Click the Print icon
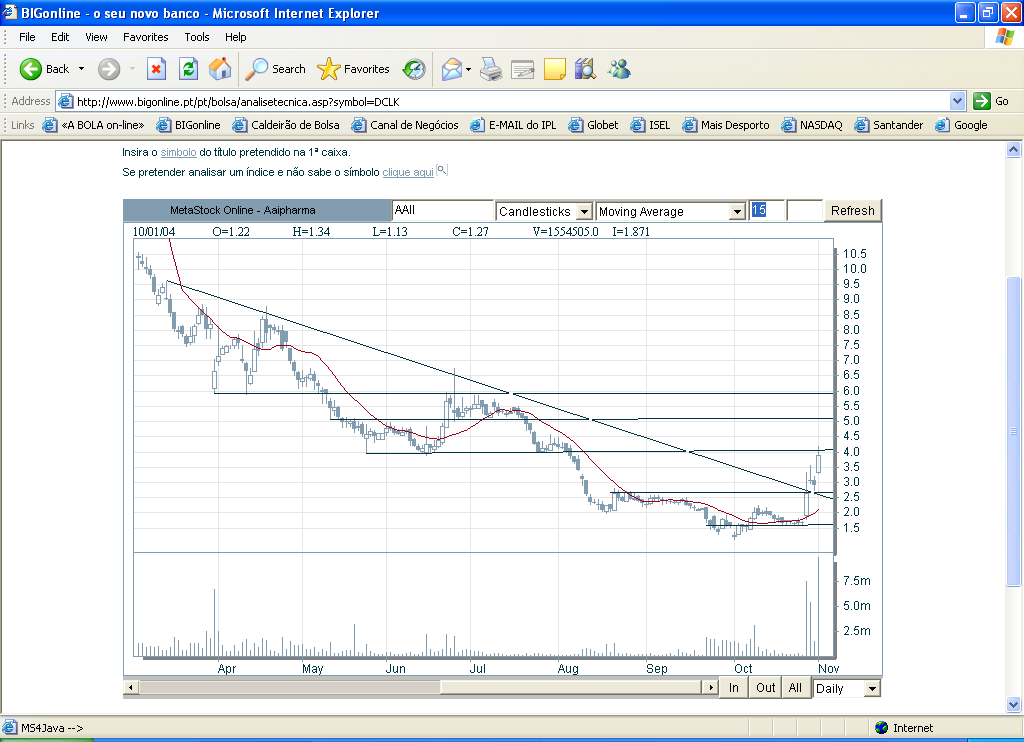Image resolution: width=1024 pixels, height=742 pixels. coord(490,69)
